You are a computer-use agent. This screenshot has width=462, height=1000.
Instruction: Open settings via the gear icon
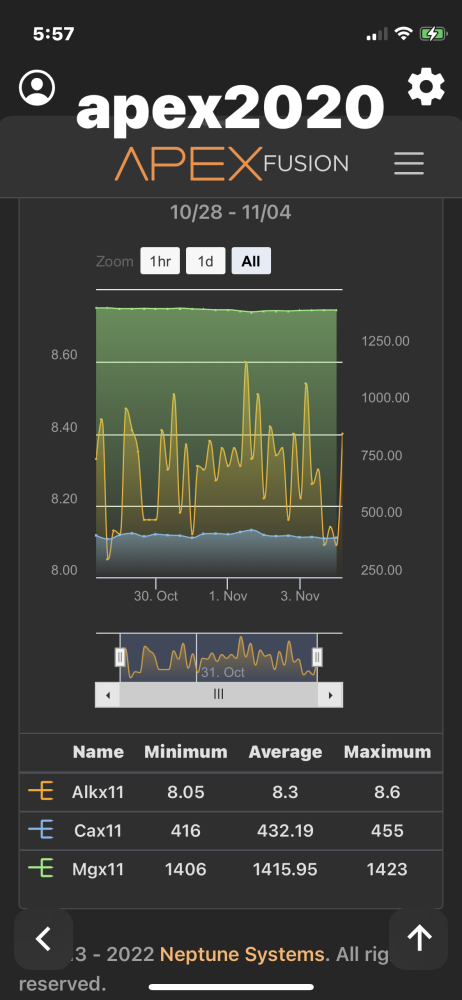(x=426, y=87)
